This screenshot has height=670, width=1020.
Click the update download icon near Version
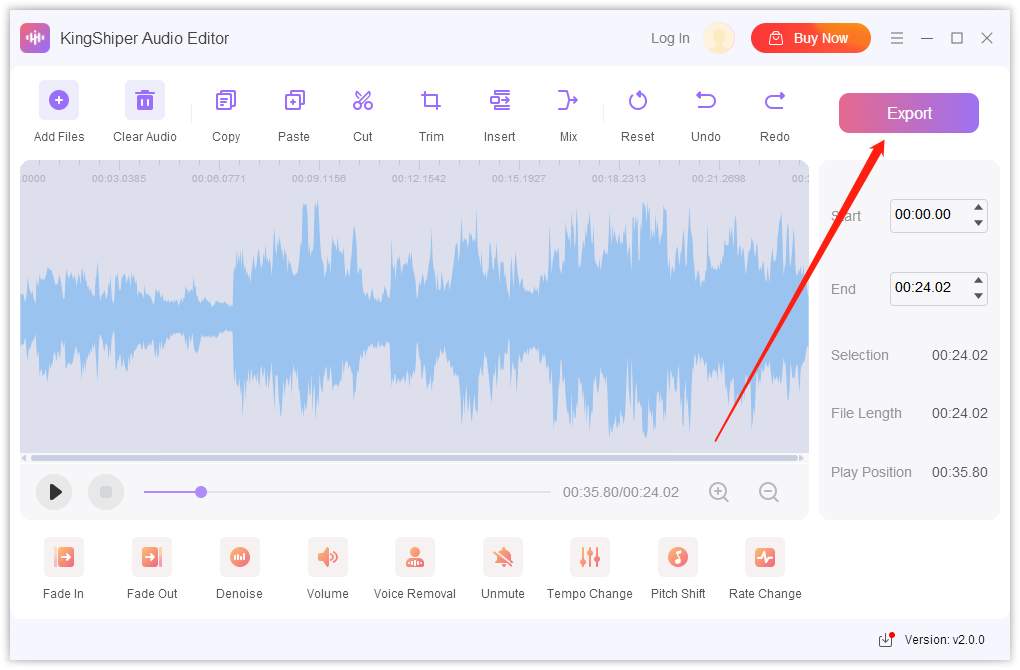click(x=886, y=639)
